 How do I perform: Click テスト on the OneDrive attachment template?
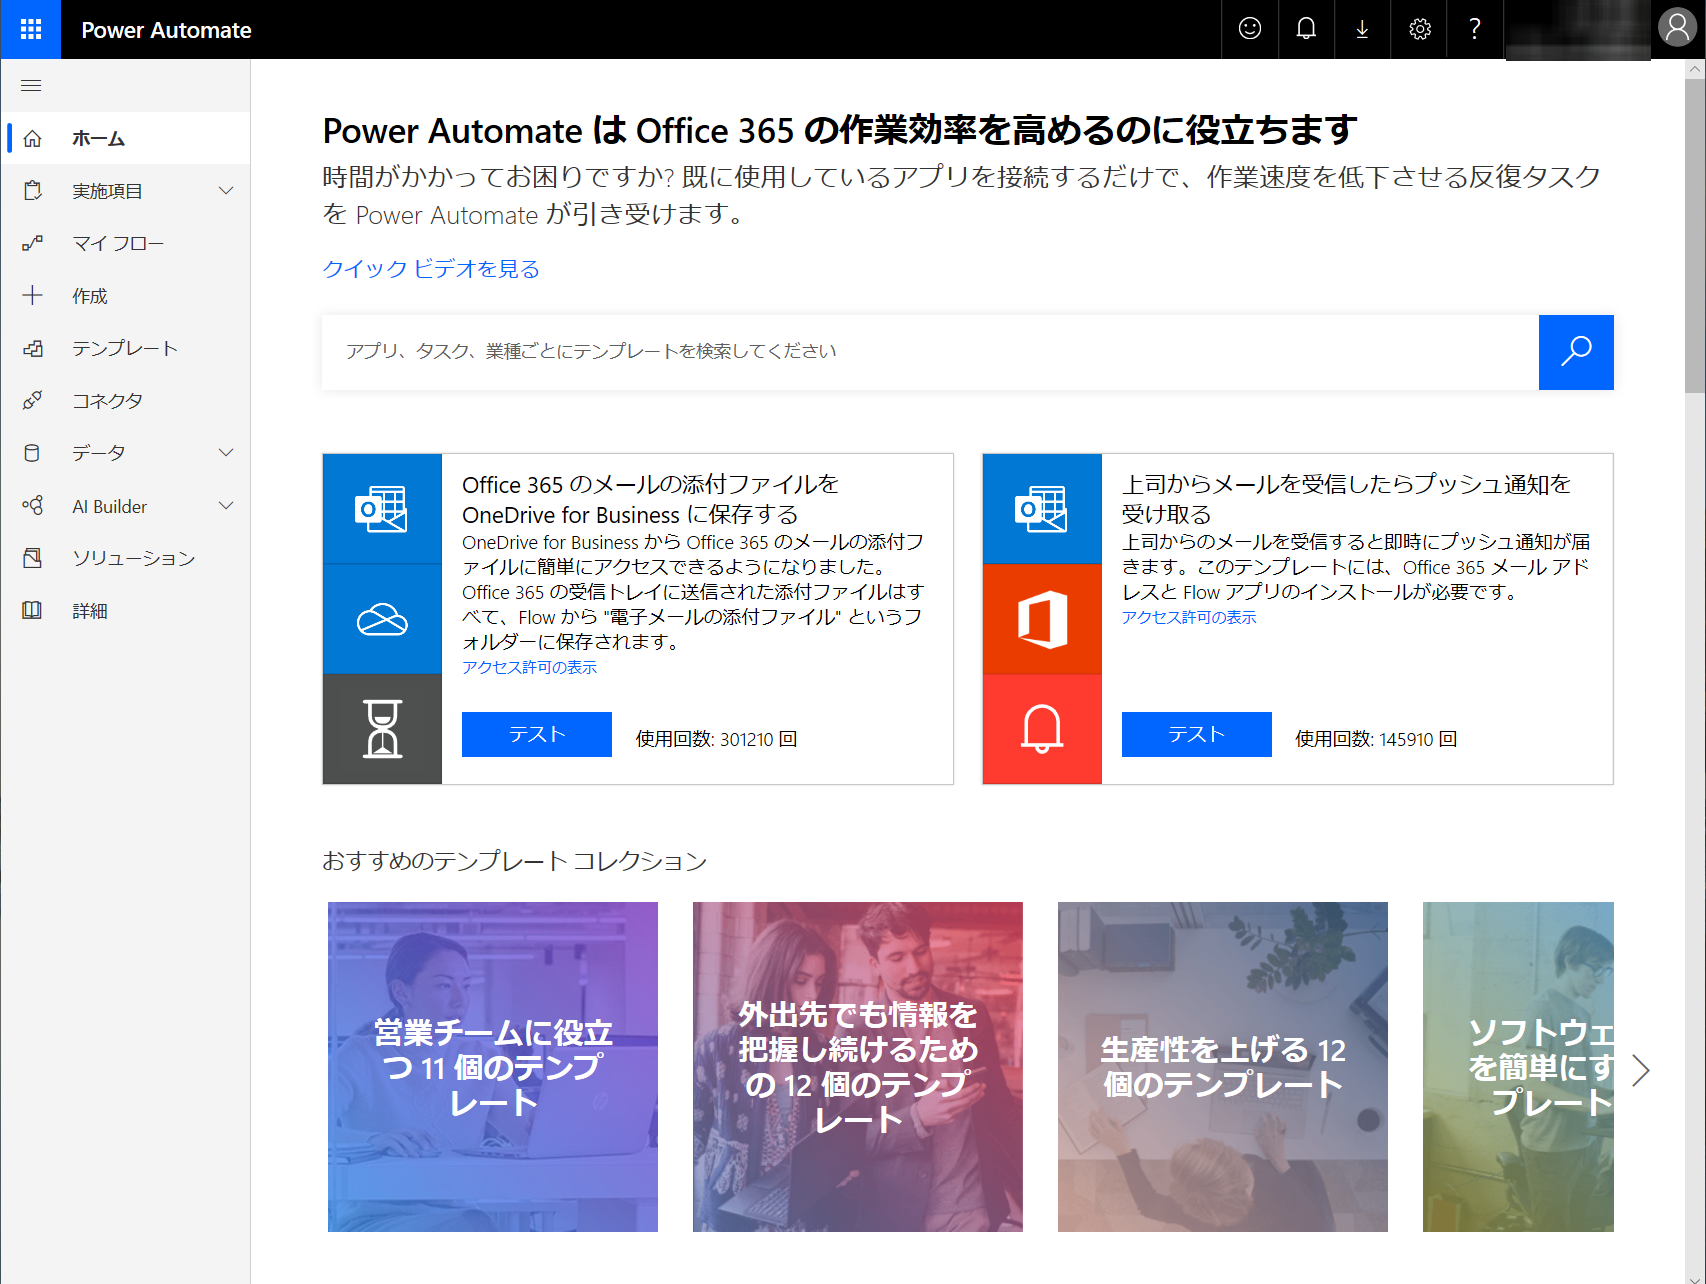point(537,735)
